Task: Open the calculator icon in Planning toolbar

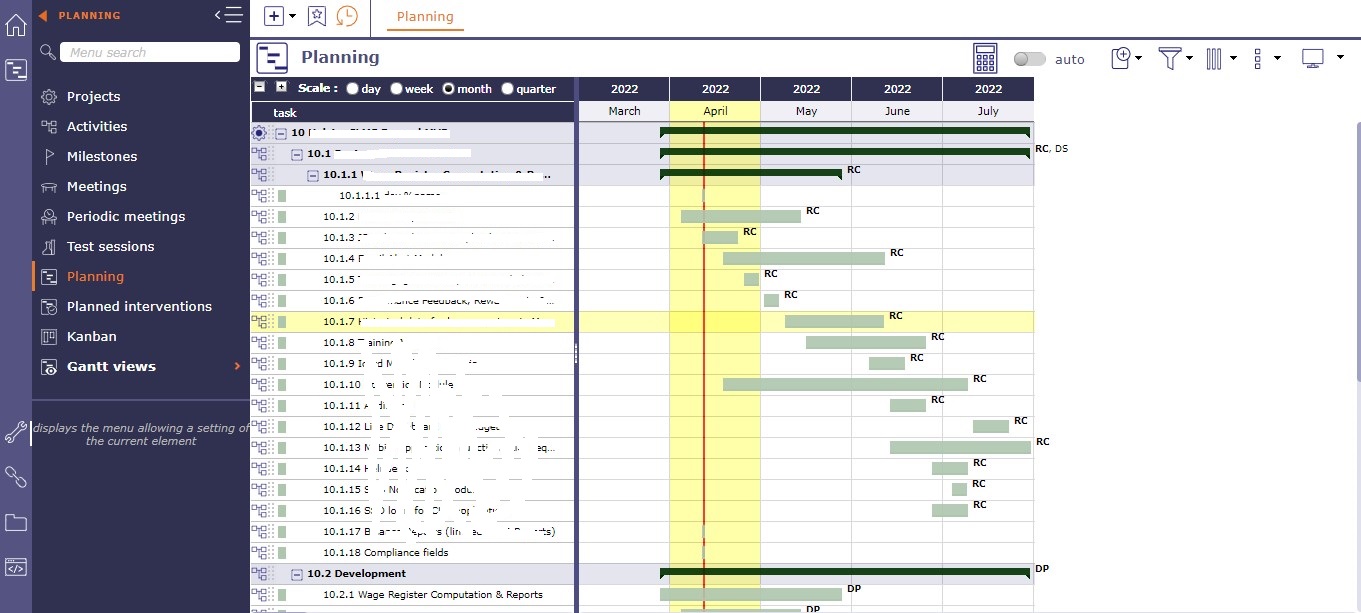Action: [985, 58]
